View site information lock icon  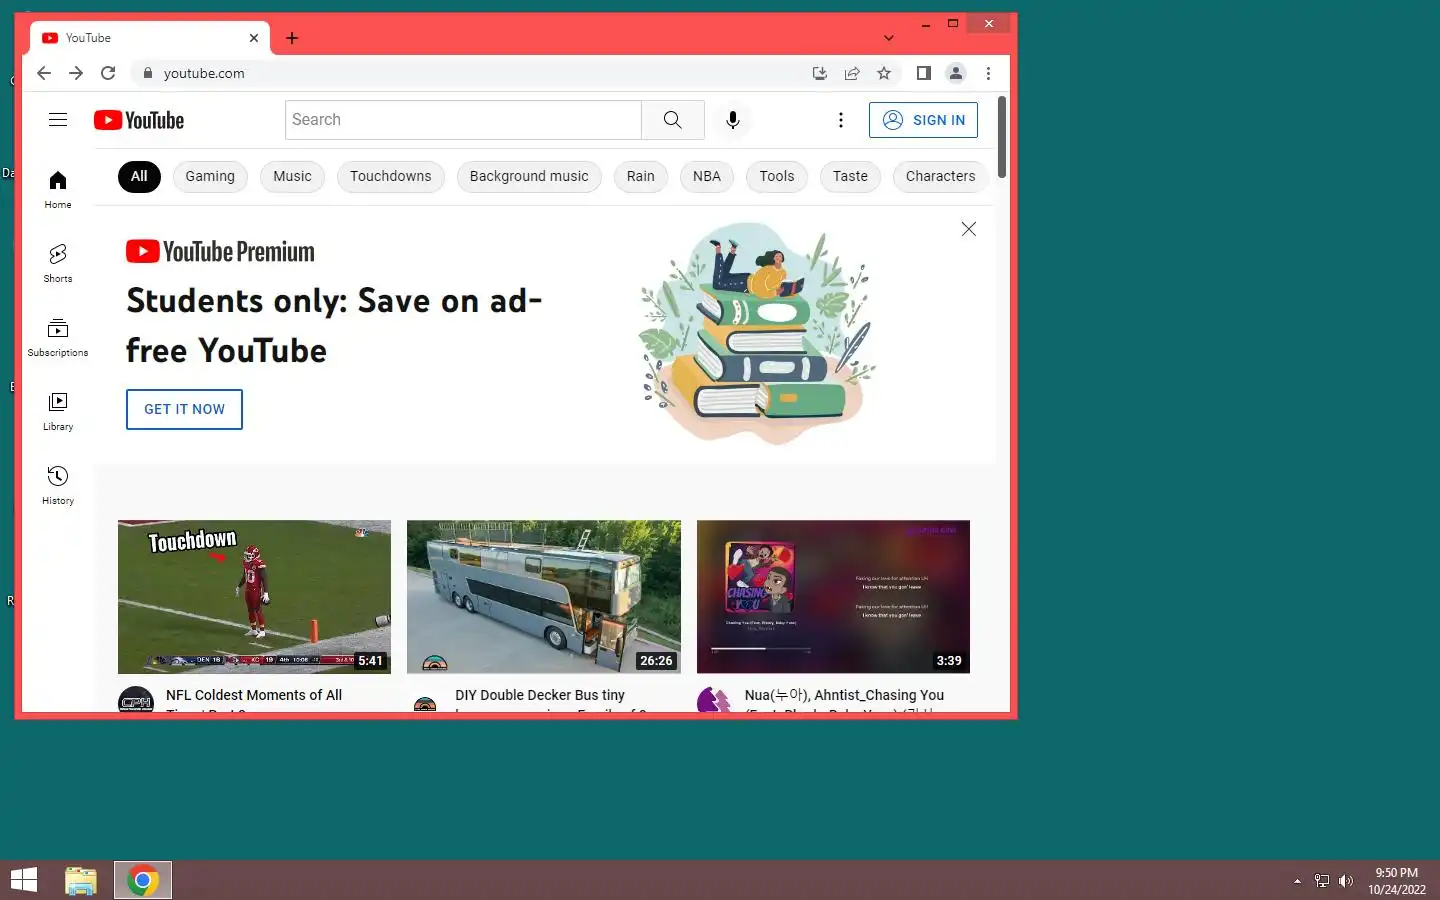click(x=148, y=73)
